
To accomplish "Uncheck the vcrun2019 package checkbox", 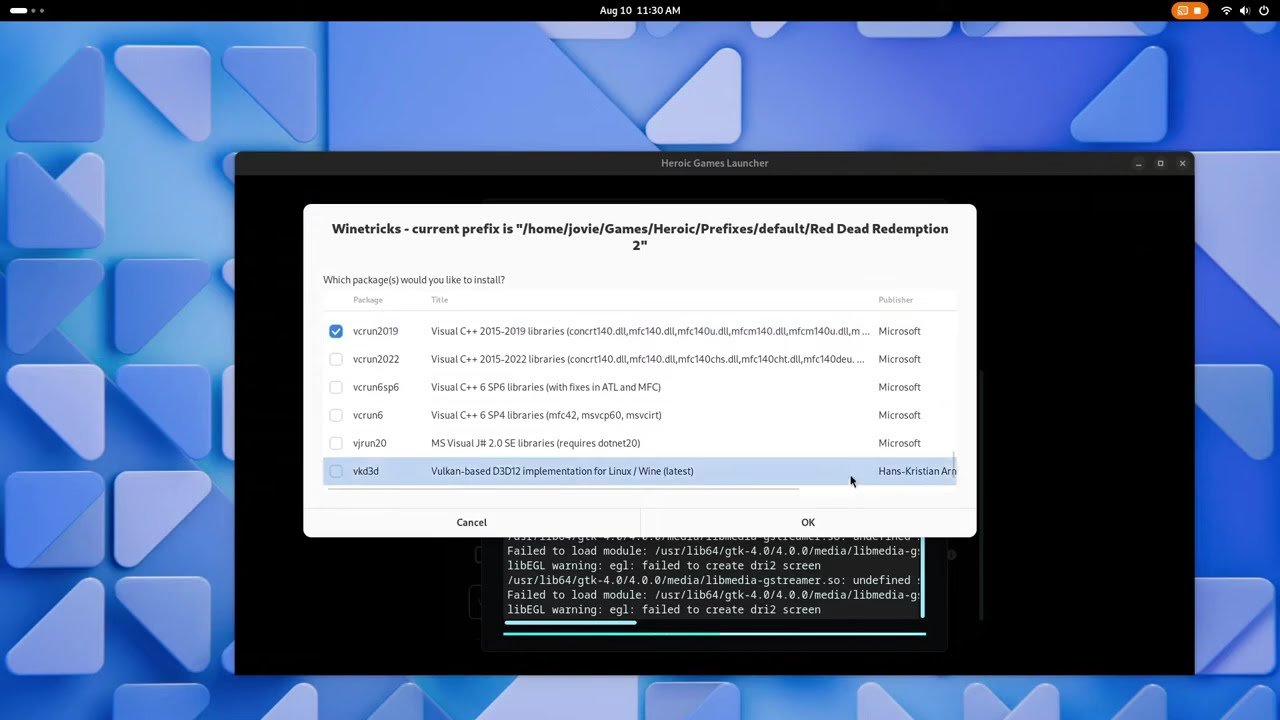I will point(336,331).
